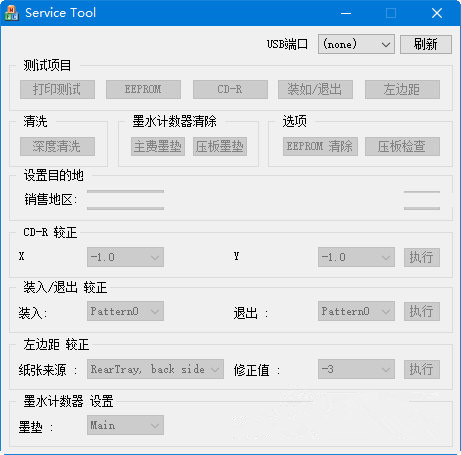Minimize the Service Tool window
461x455 pixels.
pos(346,13)
